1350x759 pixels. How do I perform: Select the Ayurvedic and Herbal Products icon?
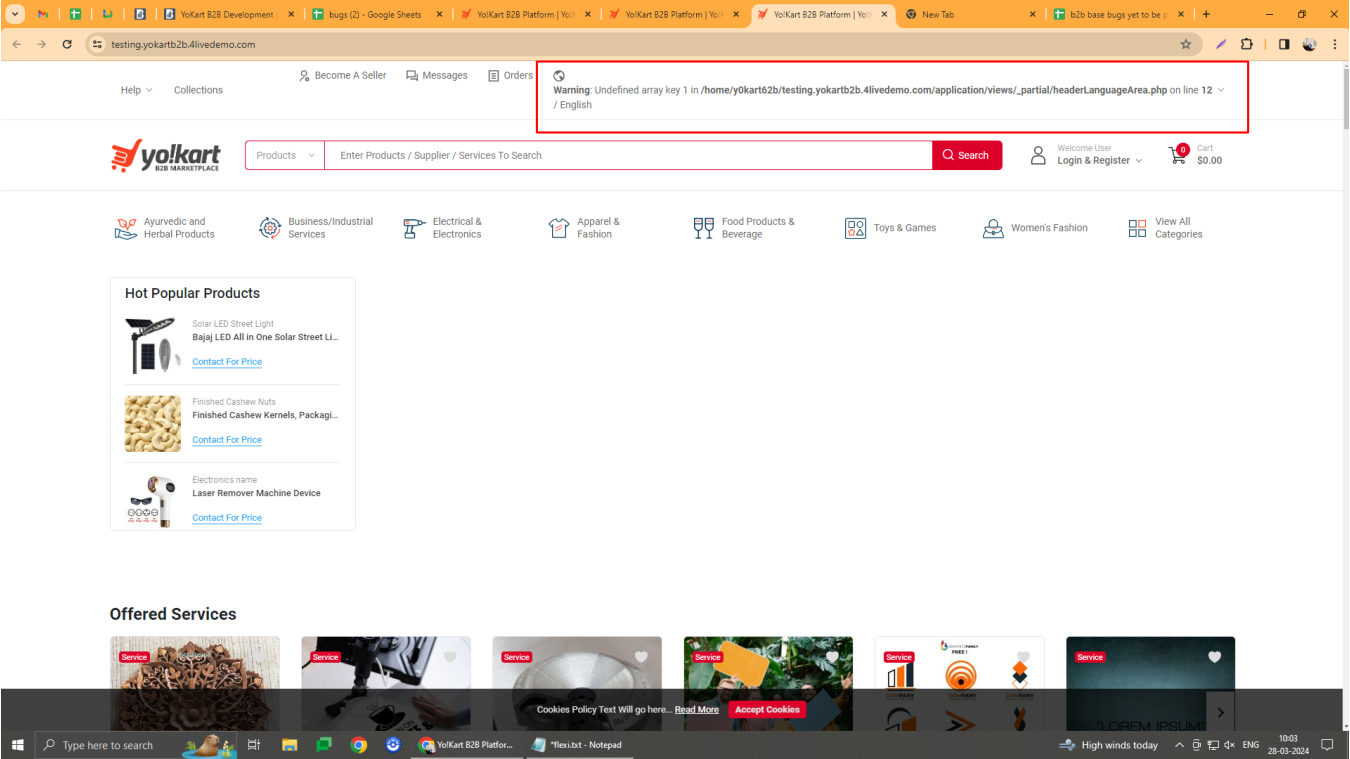click(x=126, y=227)
